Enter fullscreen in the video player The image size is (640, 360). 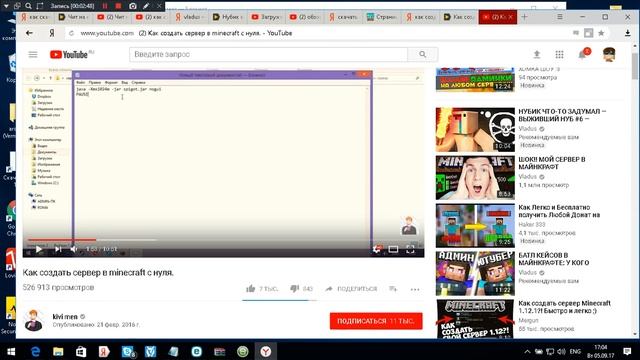point(410,249)
